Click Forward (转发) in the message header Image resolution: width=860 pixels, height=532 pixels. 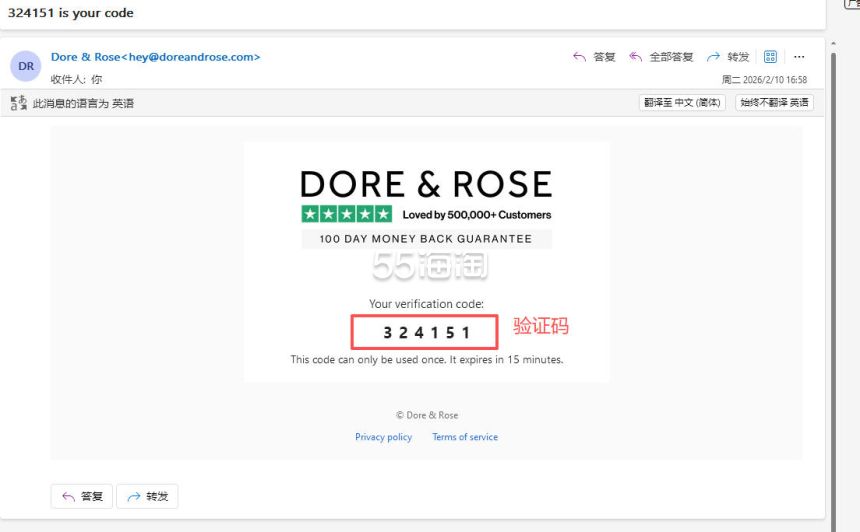click(727, 57)
